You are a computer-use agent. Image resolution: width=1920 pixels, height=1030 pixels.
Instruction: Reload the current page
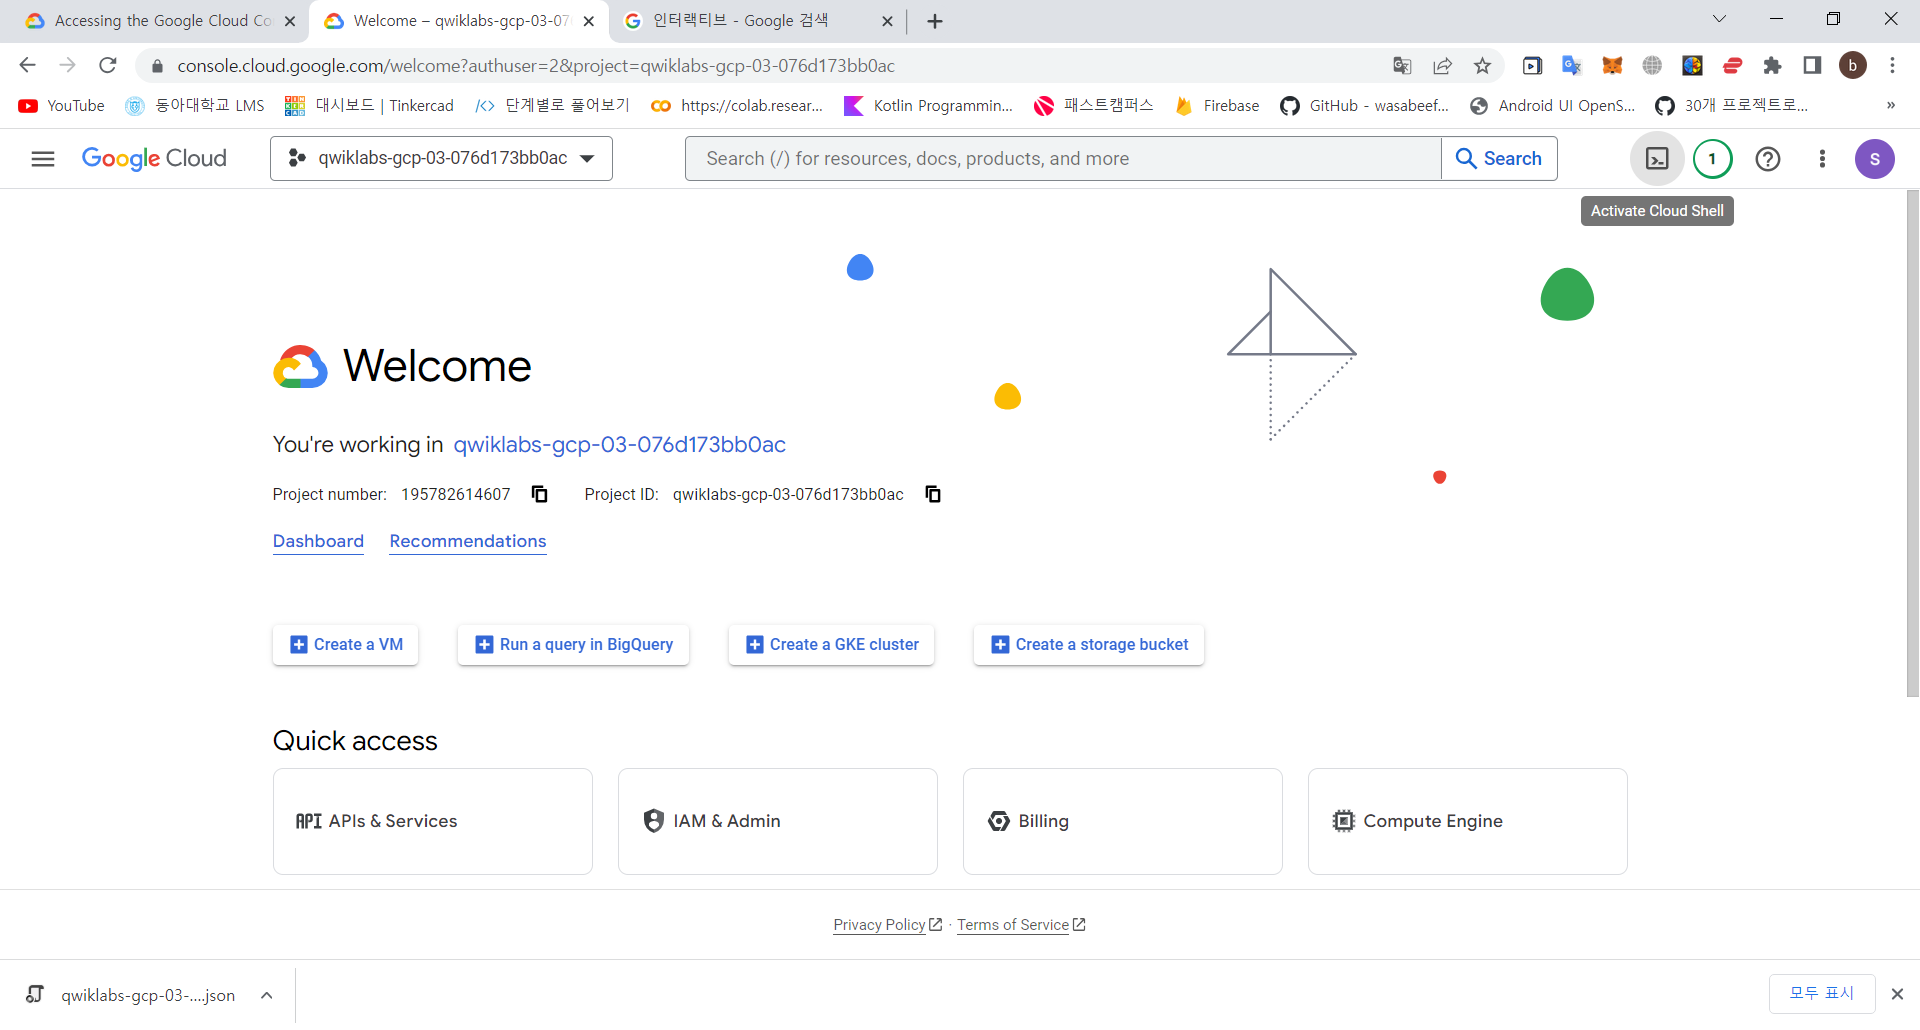pos(108,66)
